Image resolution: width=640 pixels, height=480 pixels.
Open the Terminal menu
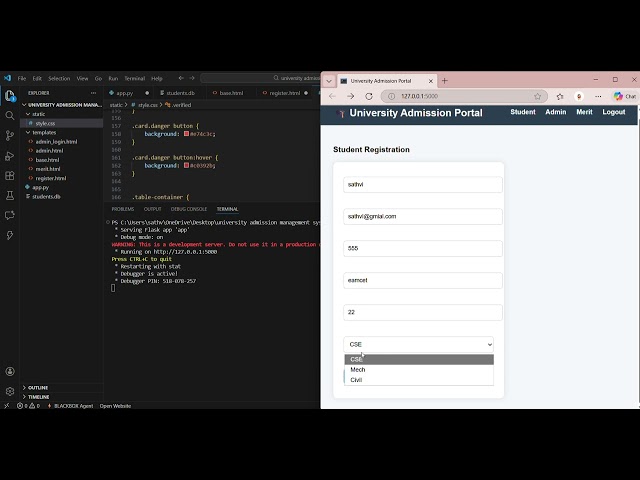(134, 78)
